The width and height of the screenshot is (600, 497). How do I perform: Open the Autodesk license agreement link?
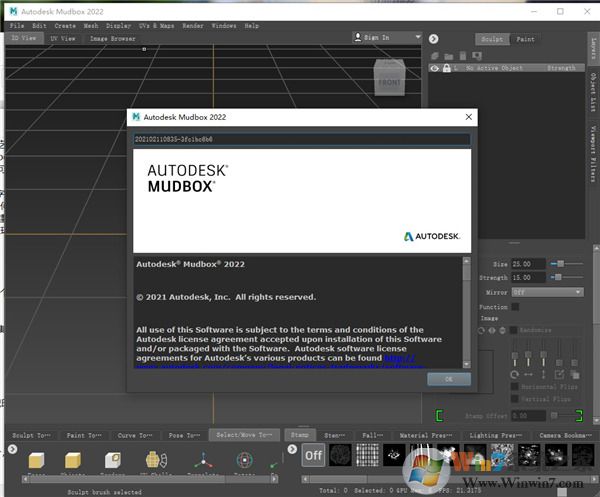400,357
